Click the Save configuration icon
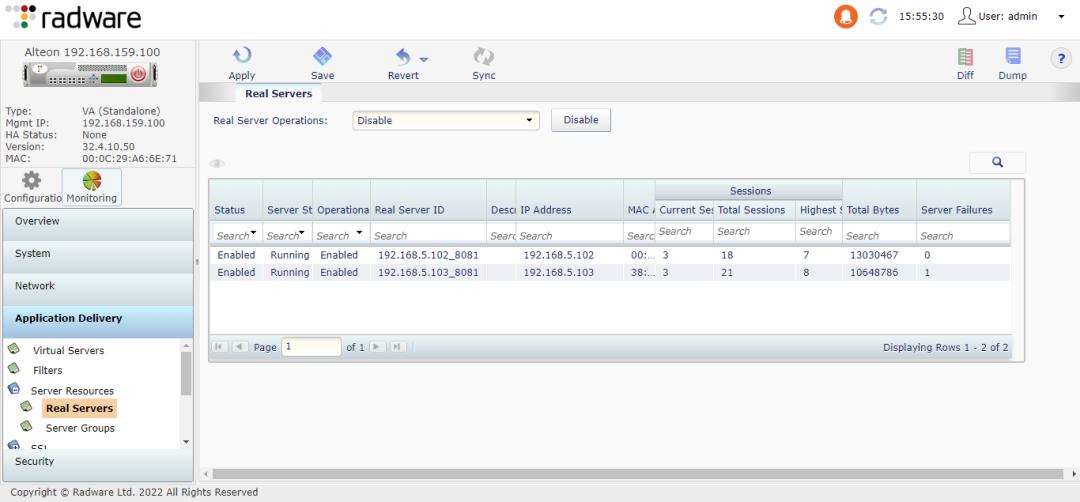 click(x=322, y=58)
